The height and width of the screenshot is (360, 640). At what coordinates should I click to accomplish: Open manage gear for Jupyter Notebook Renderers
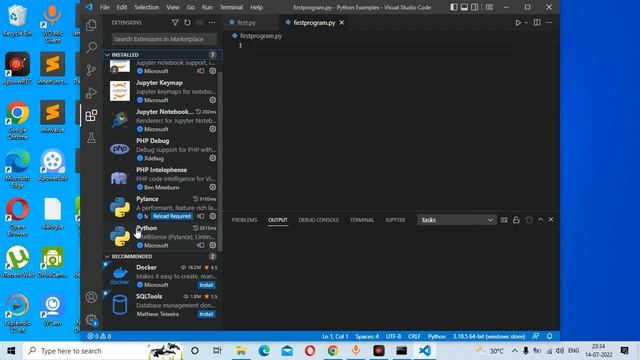coord(213,129)
